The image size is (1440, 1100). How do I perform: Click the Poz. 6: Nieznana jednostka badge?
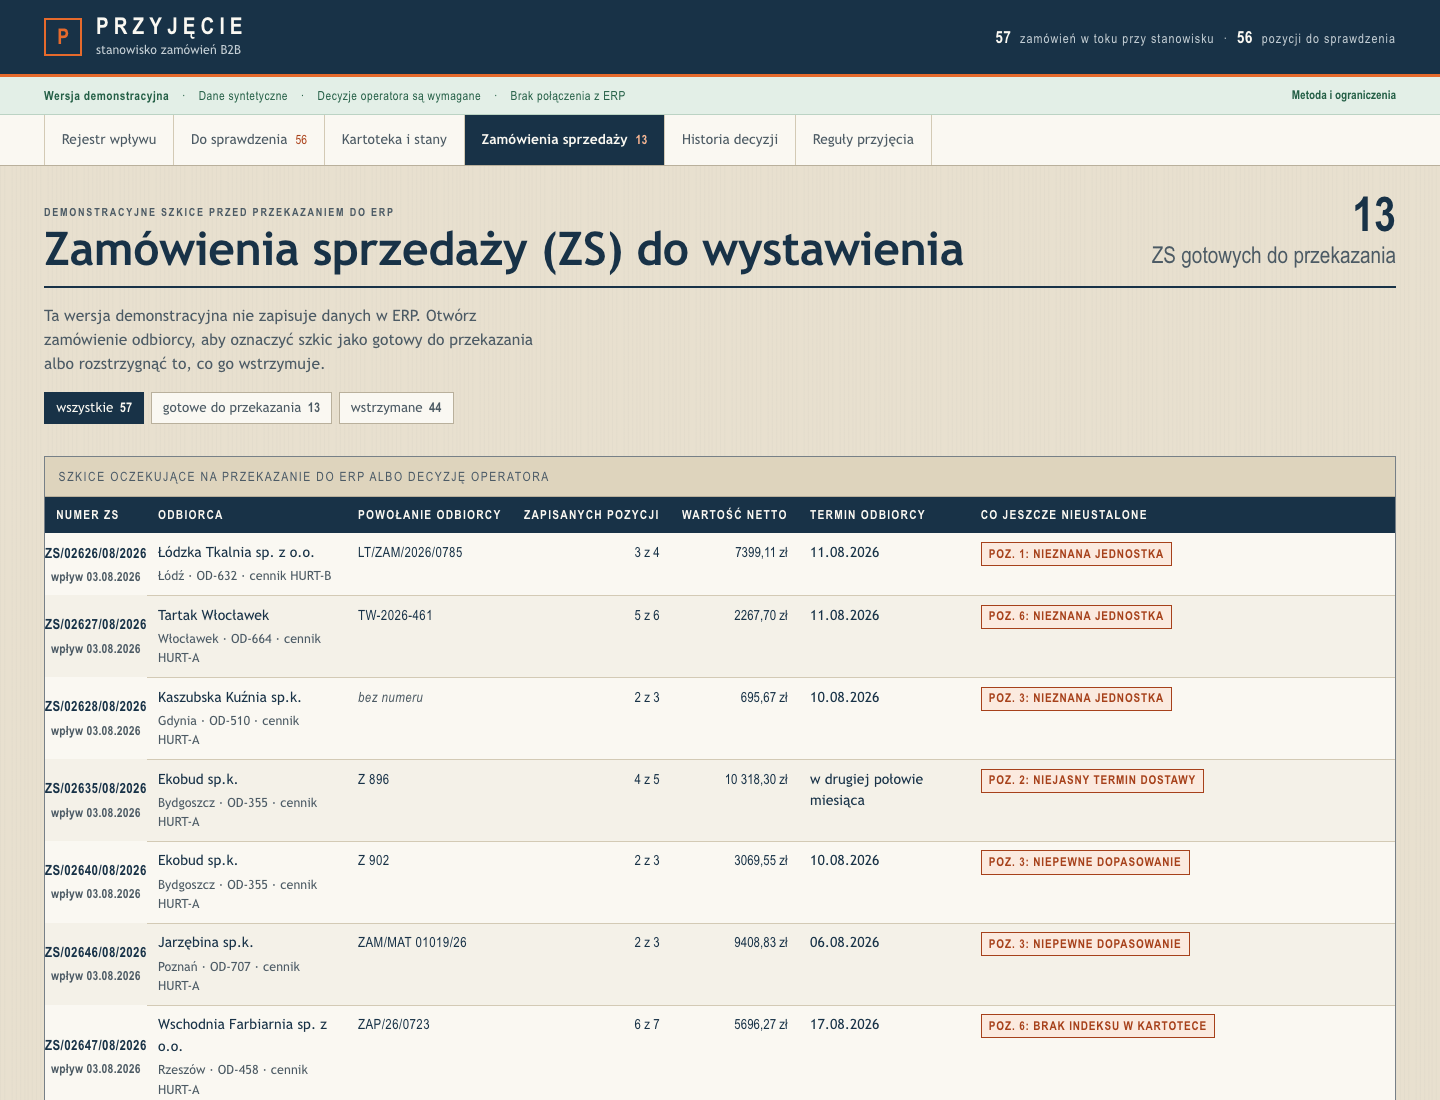(x=1076, y=617)
